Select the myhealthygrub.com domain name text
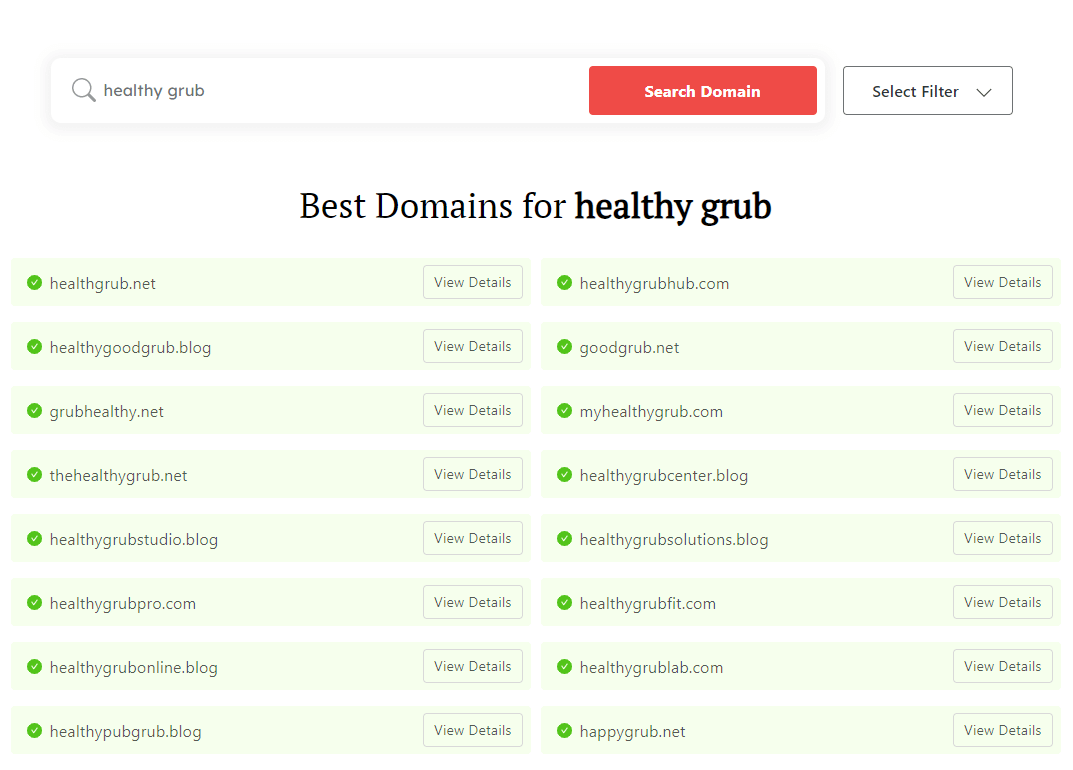1073x770 pixels. (651, 411)
